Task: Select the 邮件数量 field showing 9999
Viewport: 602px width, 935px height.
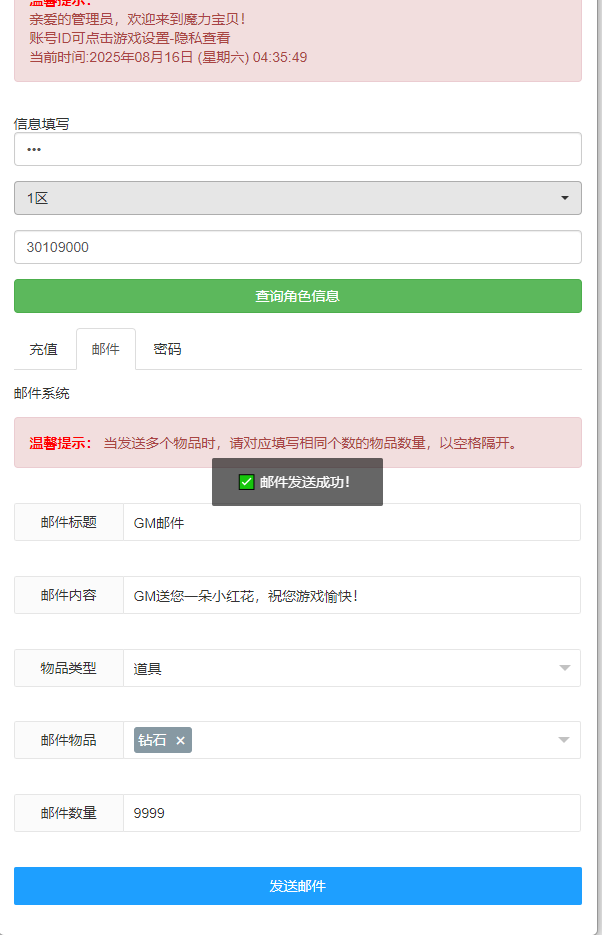Action: coord(350,813)
